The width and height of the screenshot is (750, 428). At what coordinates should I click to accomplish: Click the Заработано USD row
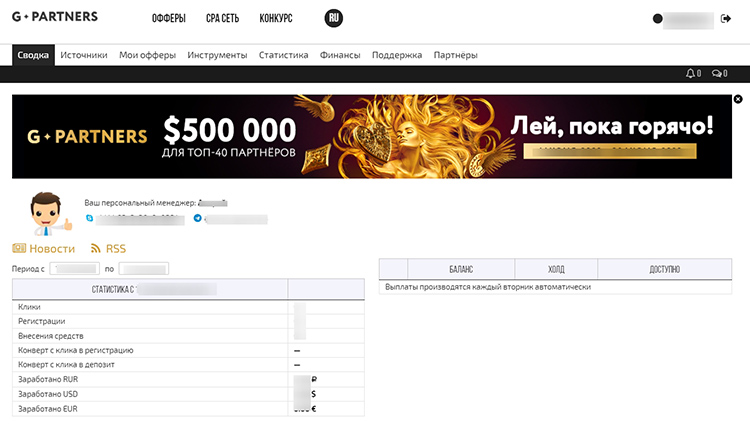[x=188, y=394]
